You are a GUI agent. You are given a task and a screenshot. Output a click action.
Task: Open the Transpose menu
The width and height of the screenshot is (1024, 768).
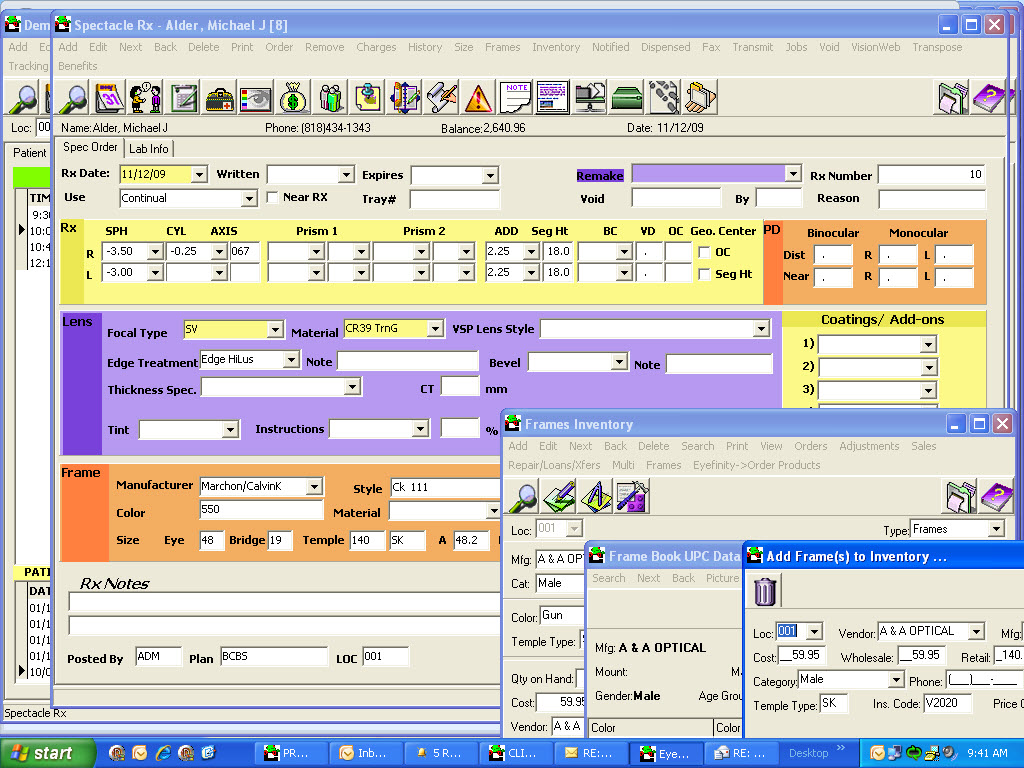tap(937, 47)
